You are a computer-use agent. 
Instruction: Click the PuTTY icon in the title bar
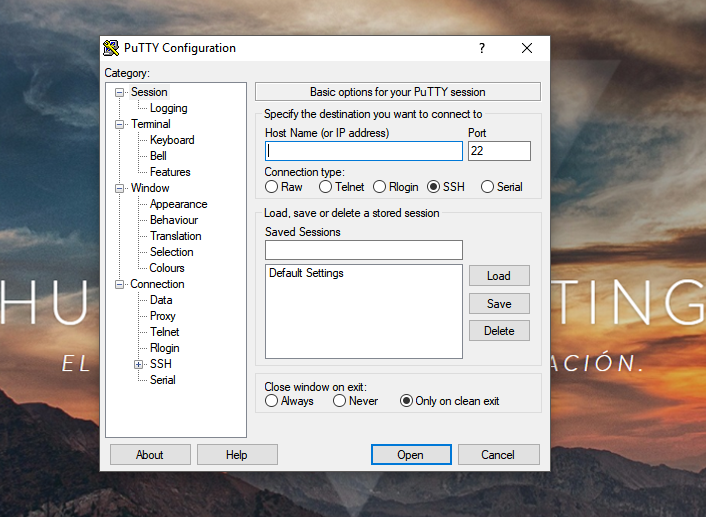[x=111, y=48]
